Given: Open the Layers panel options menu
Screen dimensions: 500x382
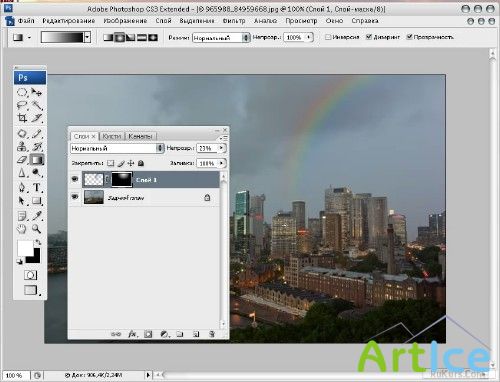Looking at the screenshot, I should (x=224, y=138).
